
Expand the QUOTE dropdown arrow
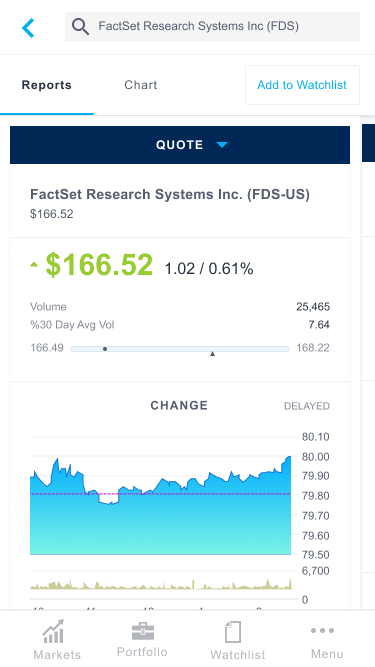coord(222,145)
